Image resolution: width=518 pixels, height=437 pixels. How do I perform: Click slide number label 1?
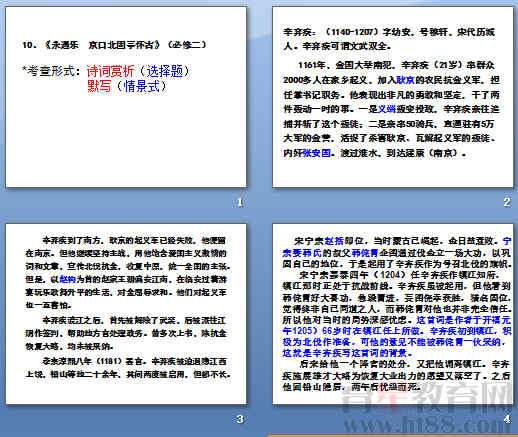240,202
